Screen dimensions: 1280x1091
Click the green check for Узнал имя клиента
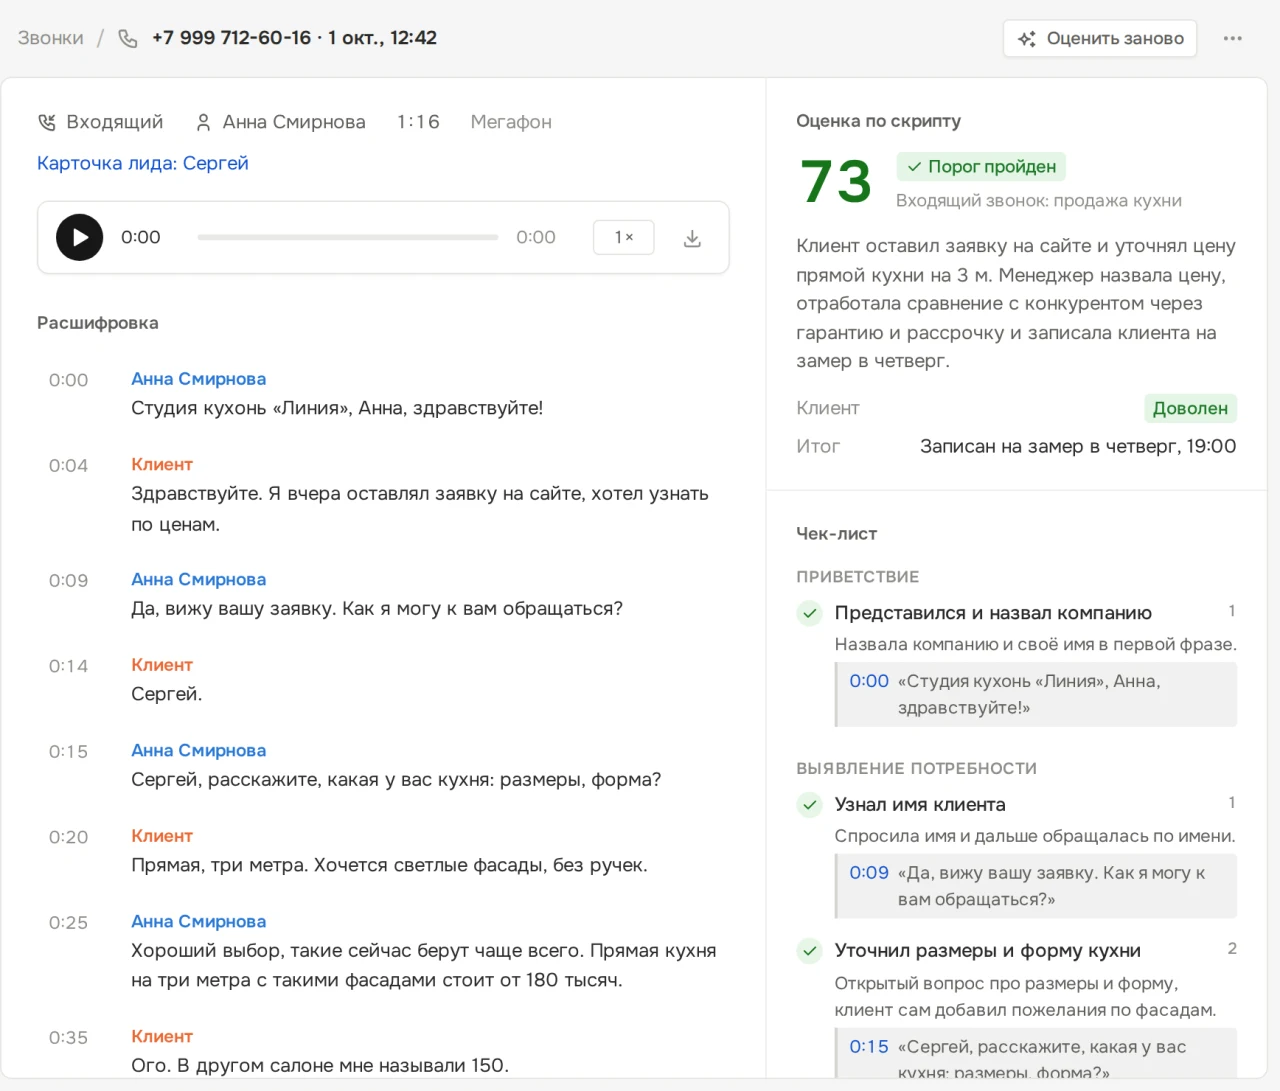pos(810,805)
